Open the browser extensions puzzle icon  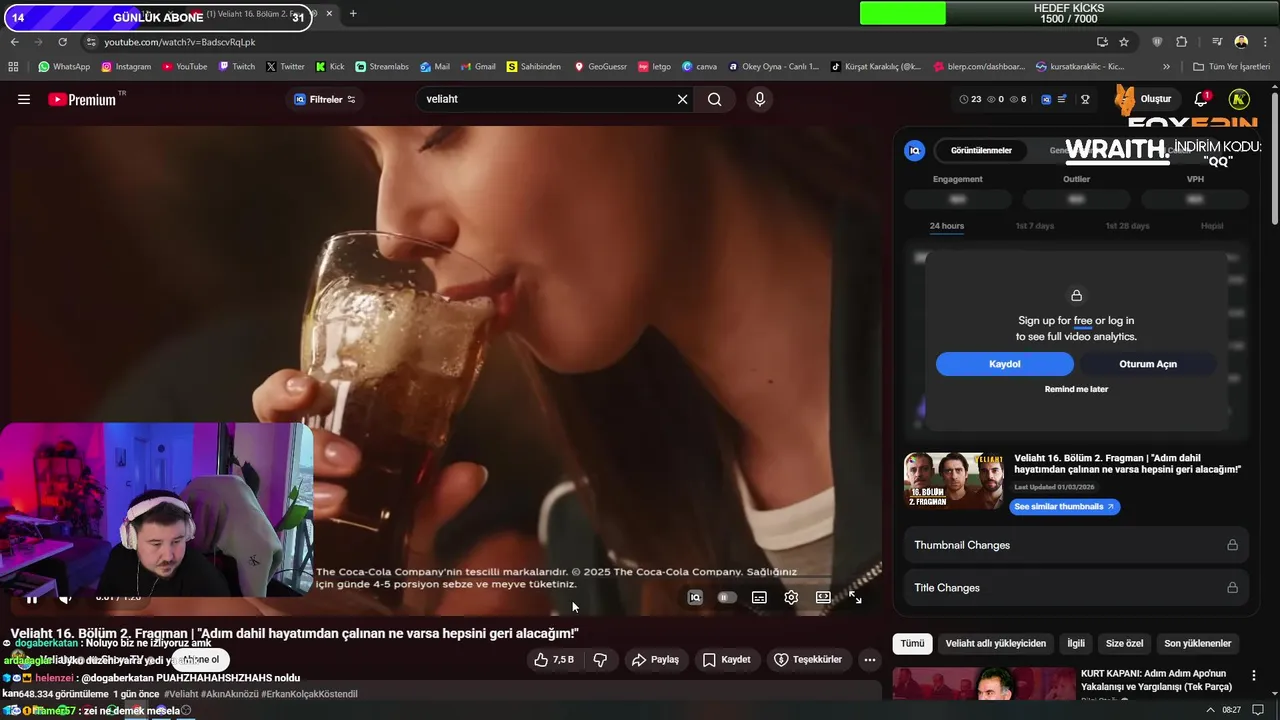[1182, 42]
